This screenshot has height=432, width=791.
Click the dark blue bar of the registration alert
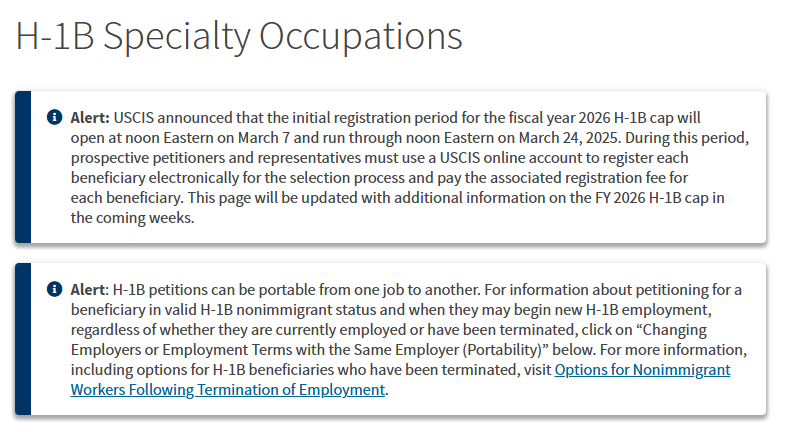point(23,167)
